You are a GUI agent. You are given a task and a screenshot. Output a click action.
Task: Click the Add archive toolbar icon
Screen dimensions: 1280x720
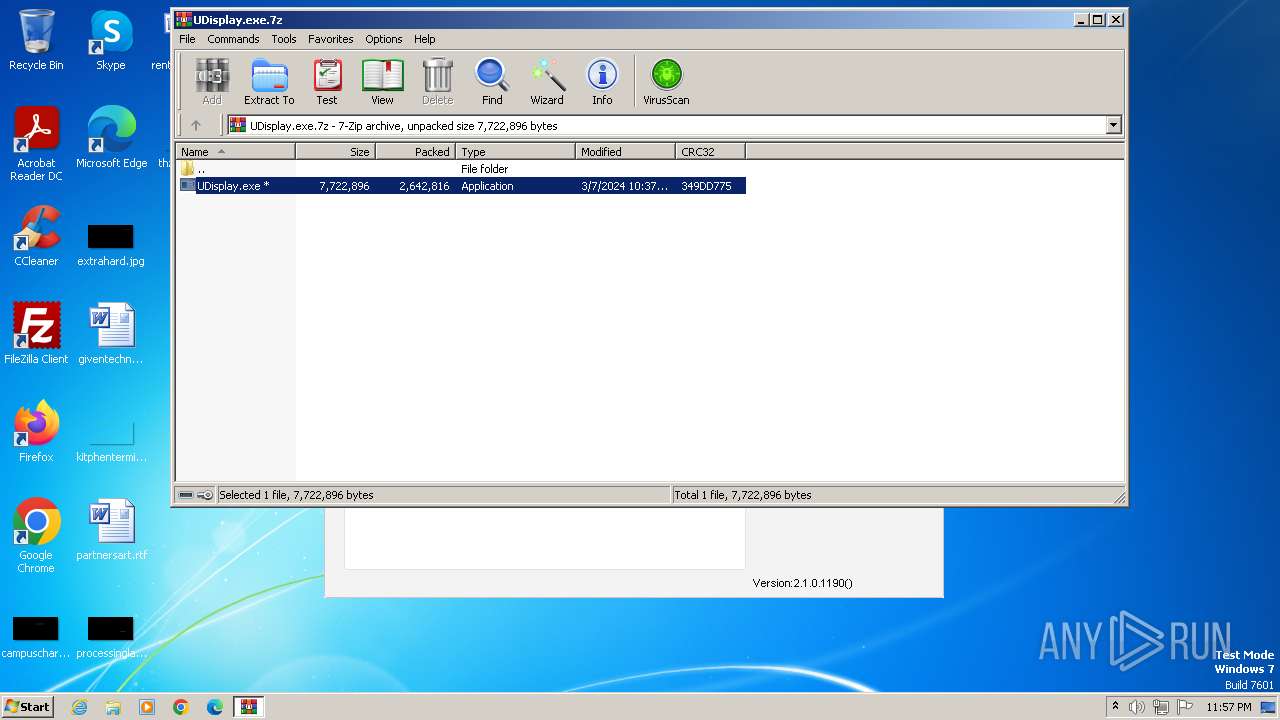(212, 82)
